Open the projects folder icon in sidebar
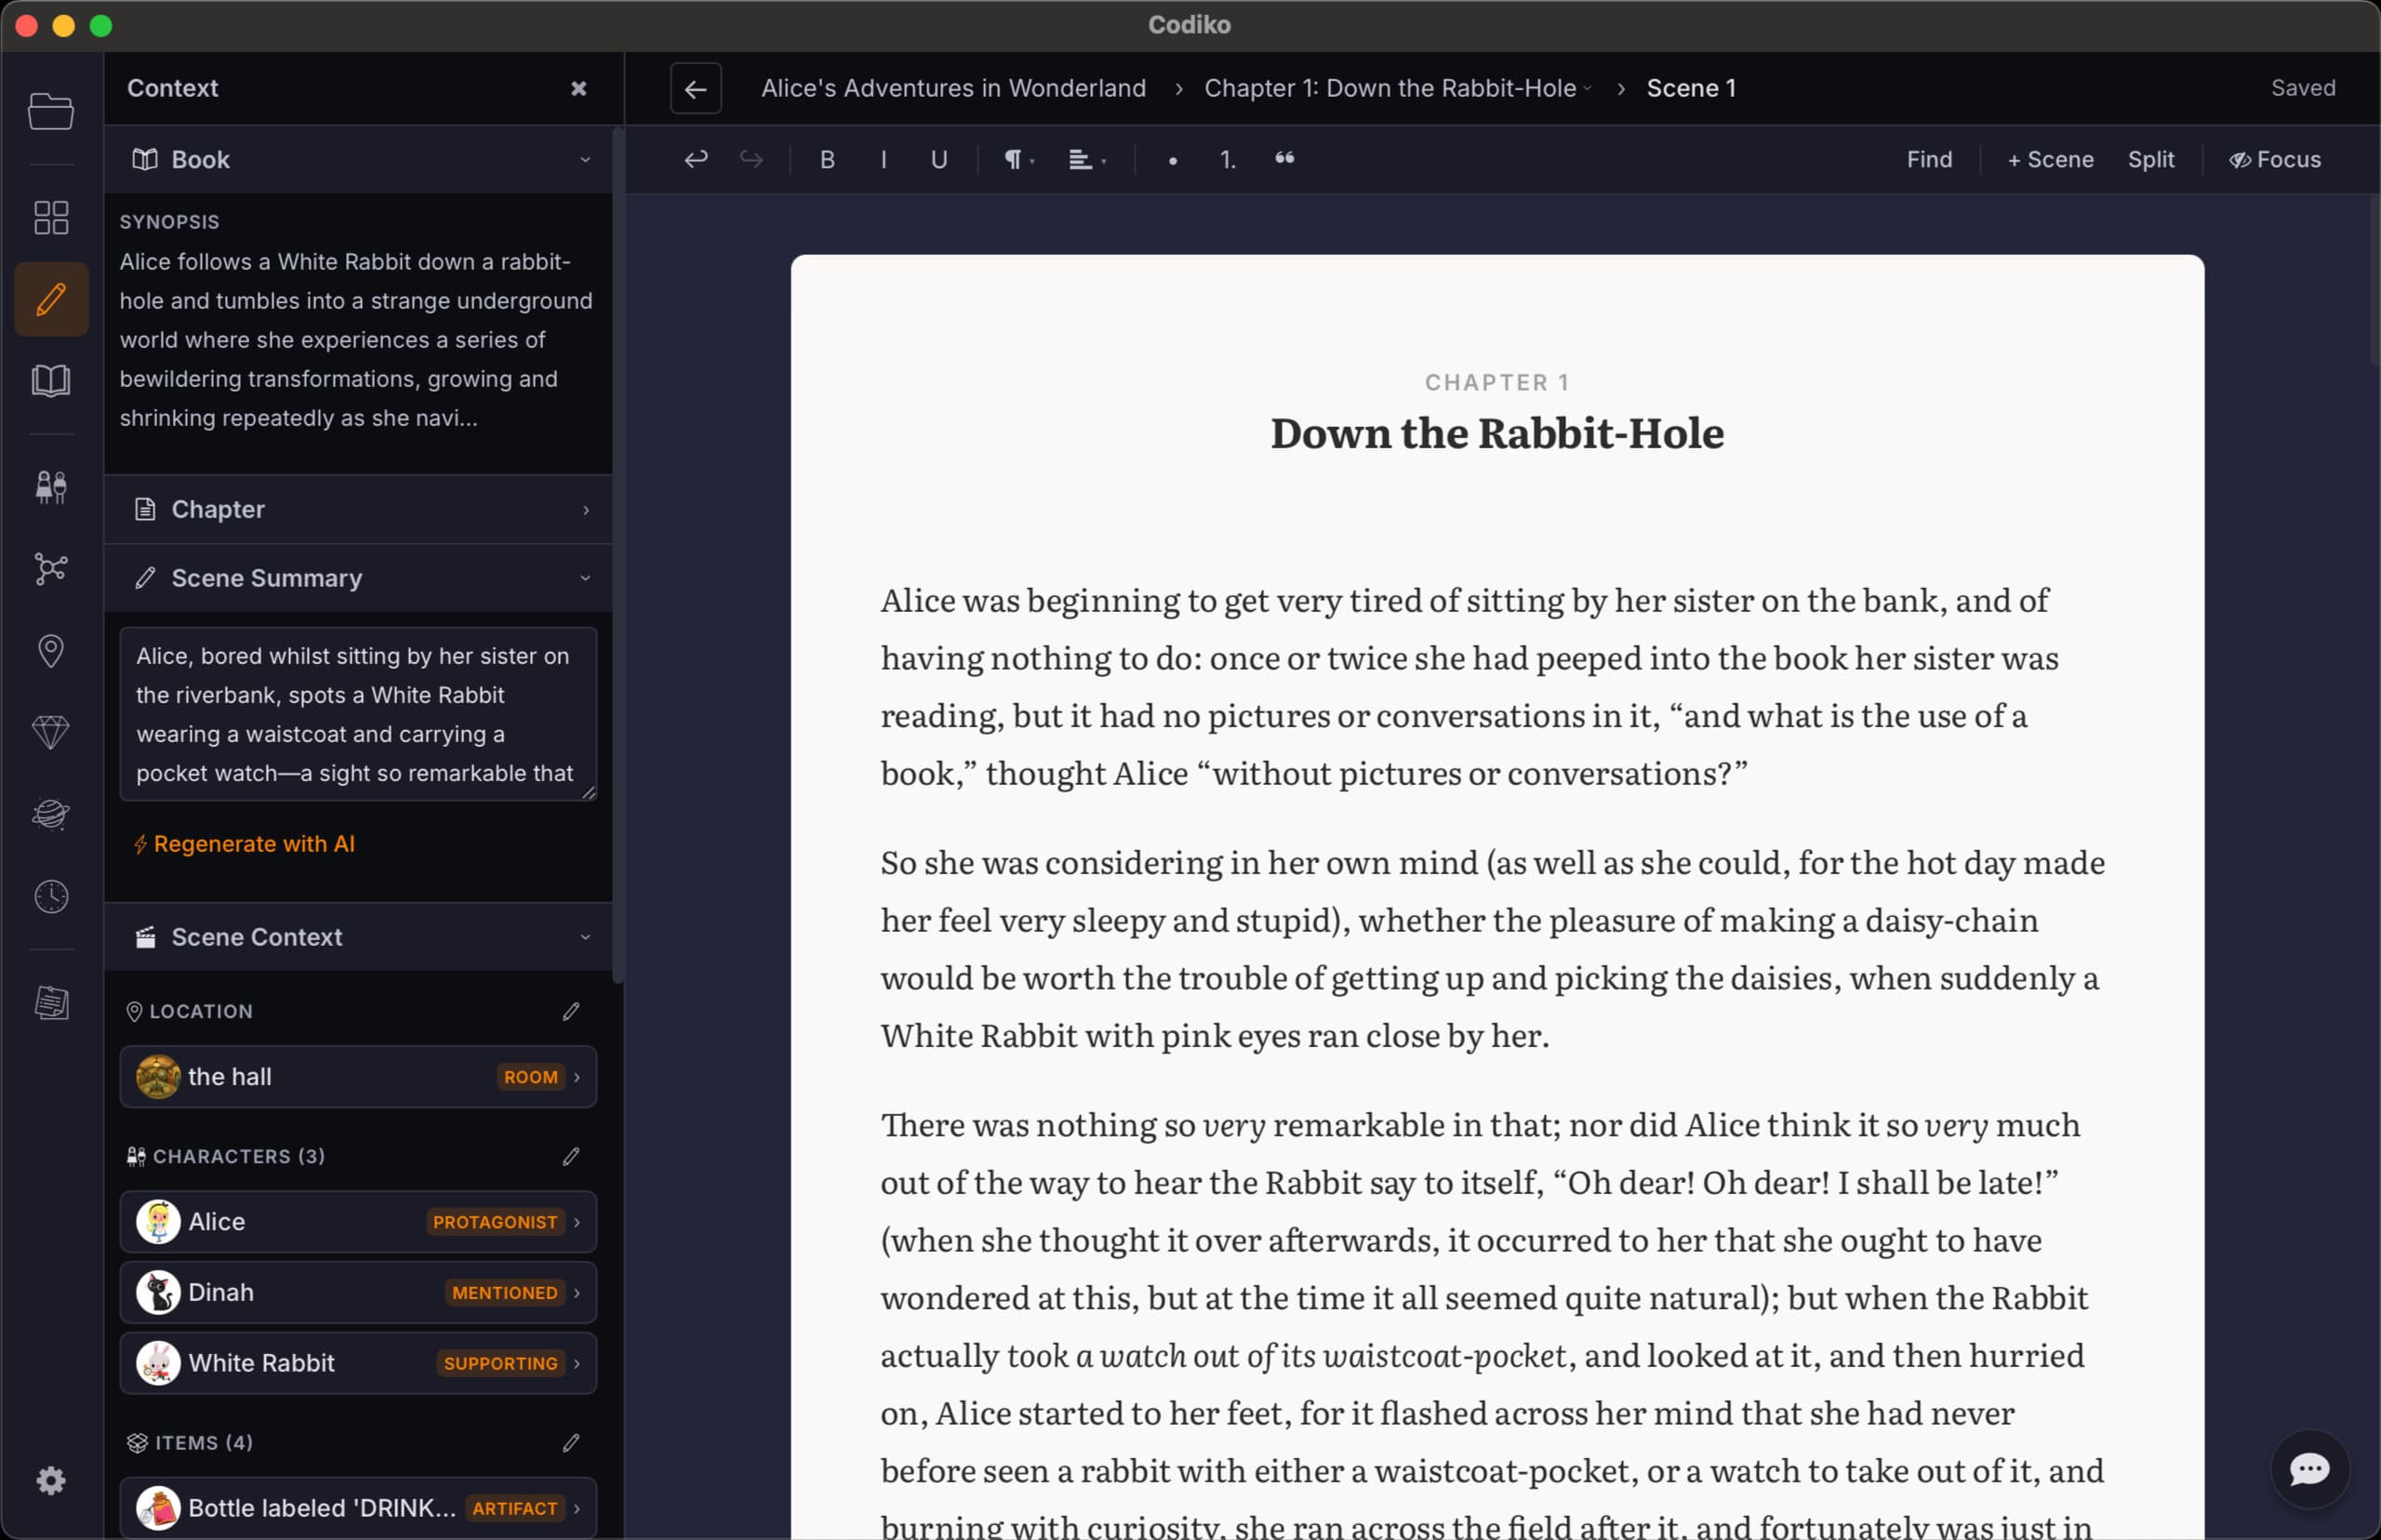 point(51,111)
